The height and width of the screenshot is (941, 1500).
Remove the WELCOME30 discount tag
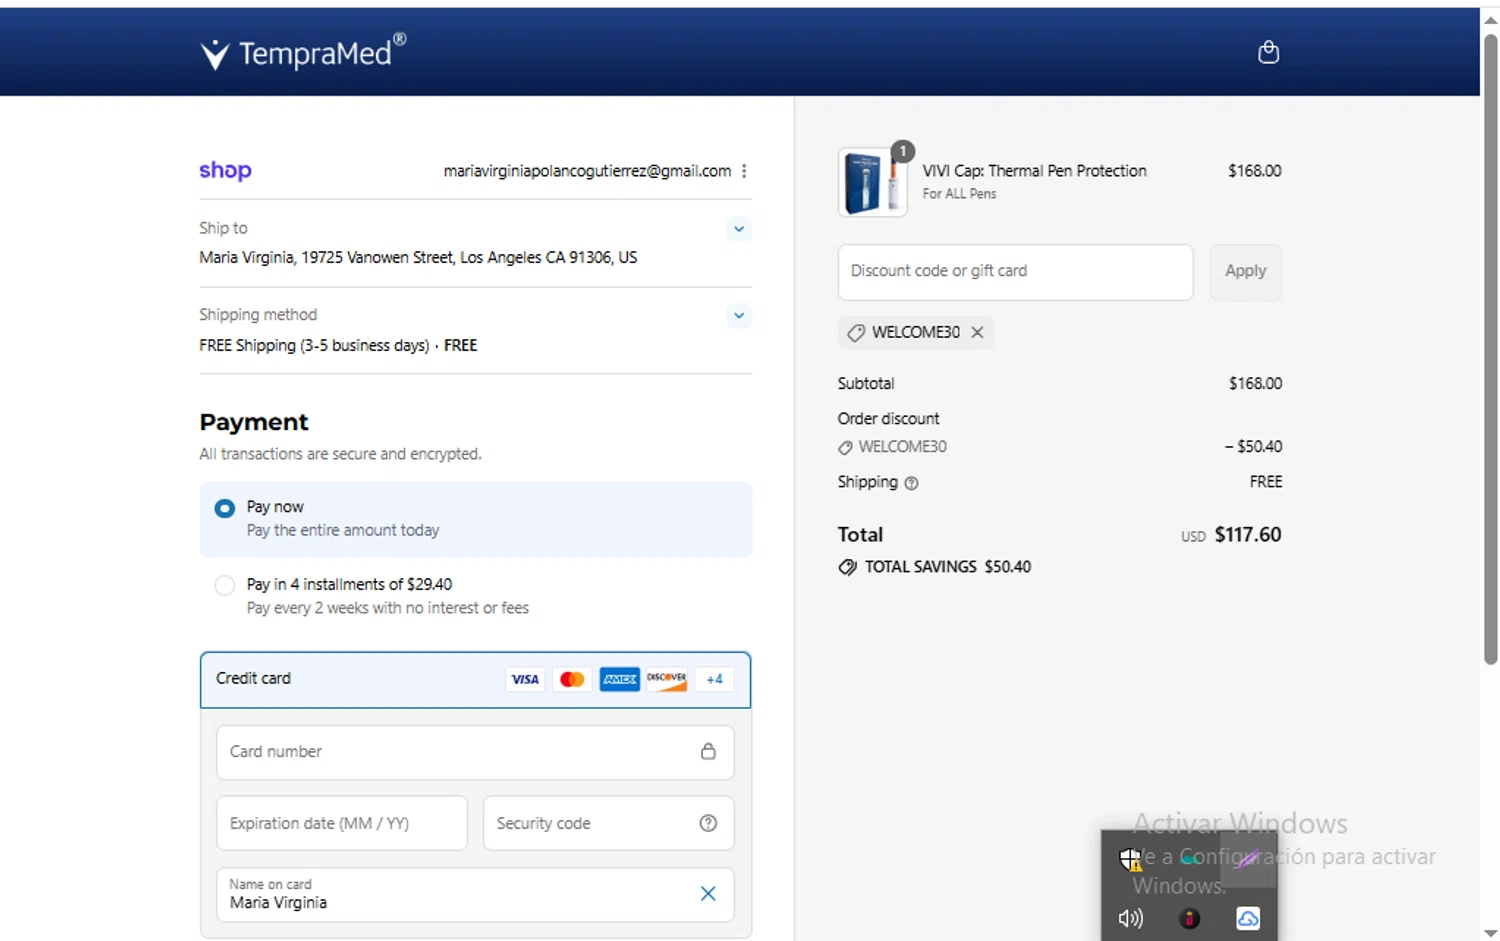977,332
